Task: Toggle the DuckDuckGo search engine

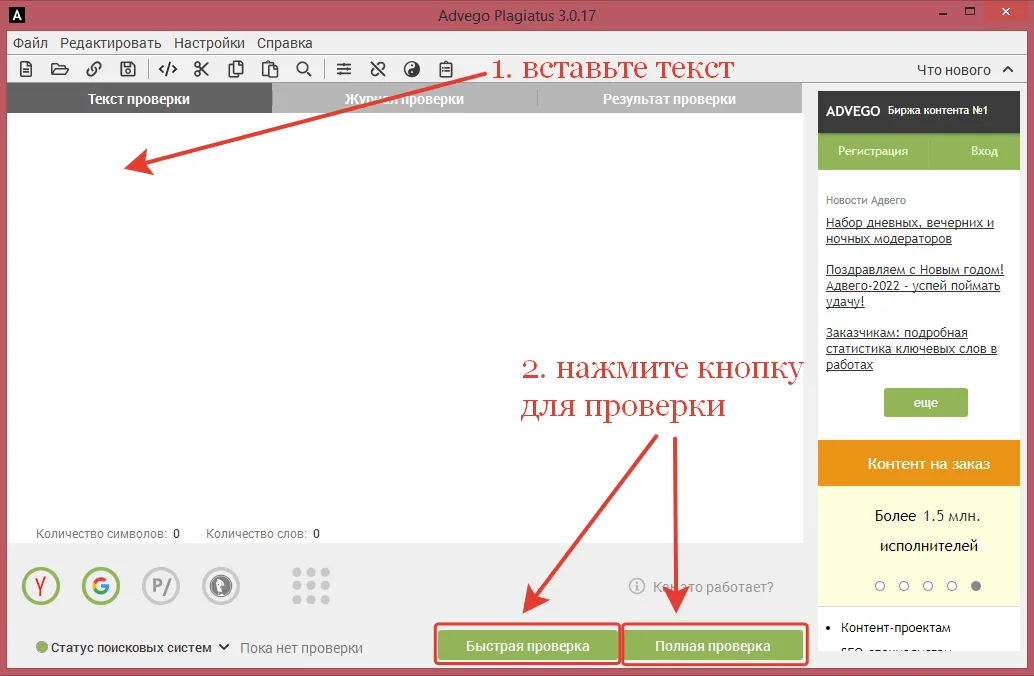Action: (x=220, y=586)
